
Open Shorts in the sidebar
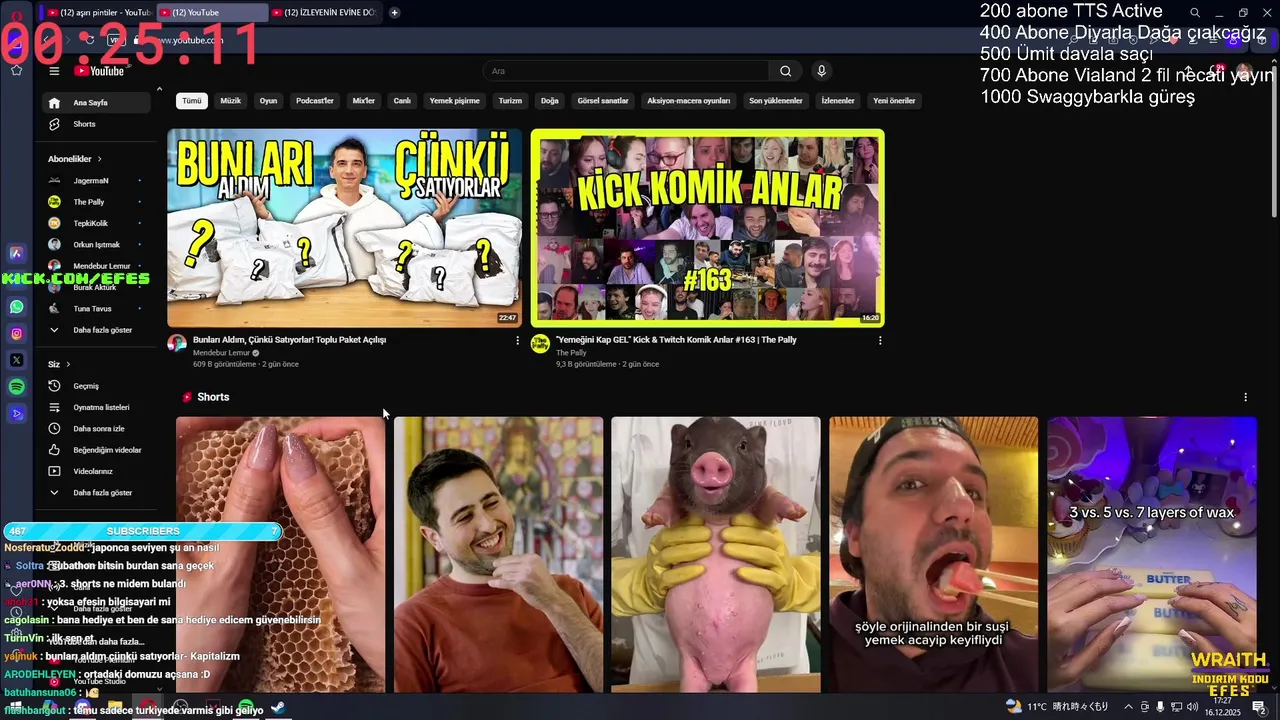[x=98, y=124]
